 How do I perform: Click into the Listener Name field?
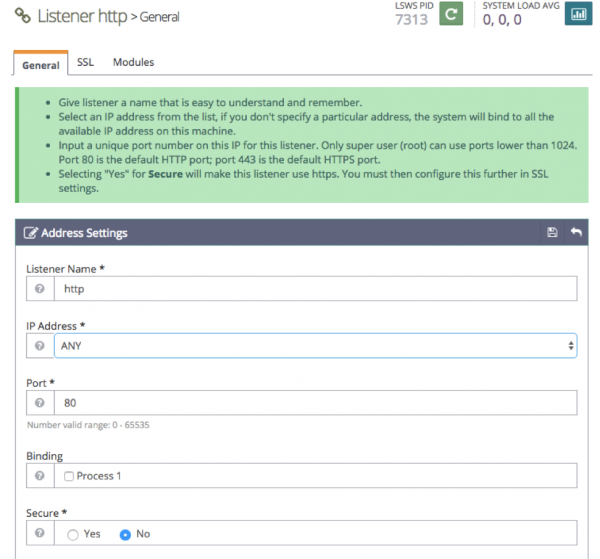tap(314, 288)
